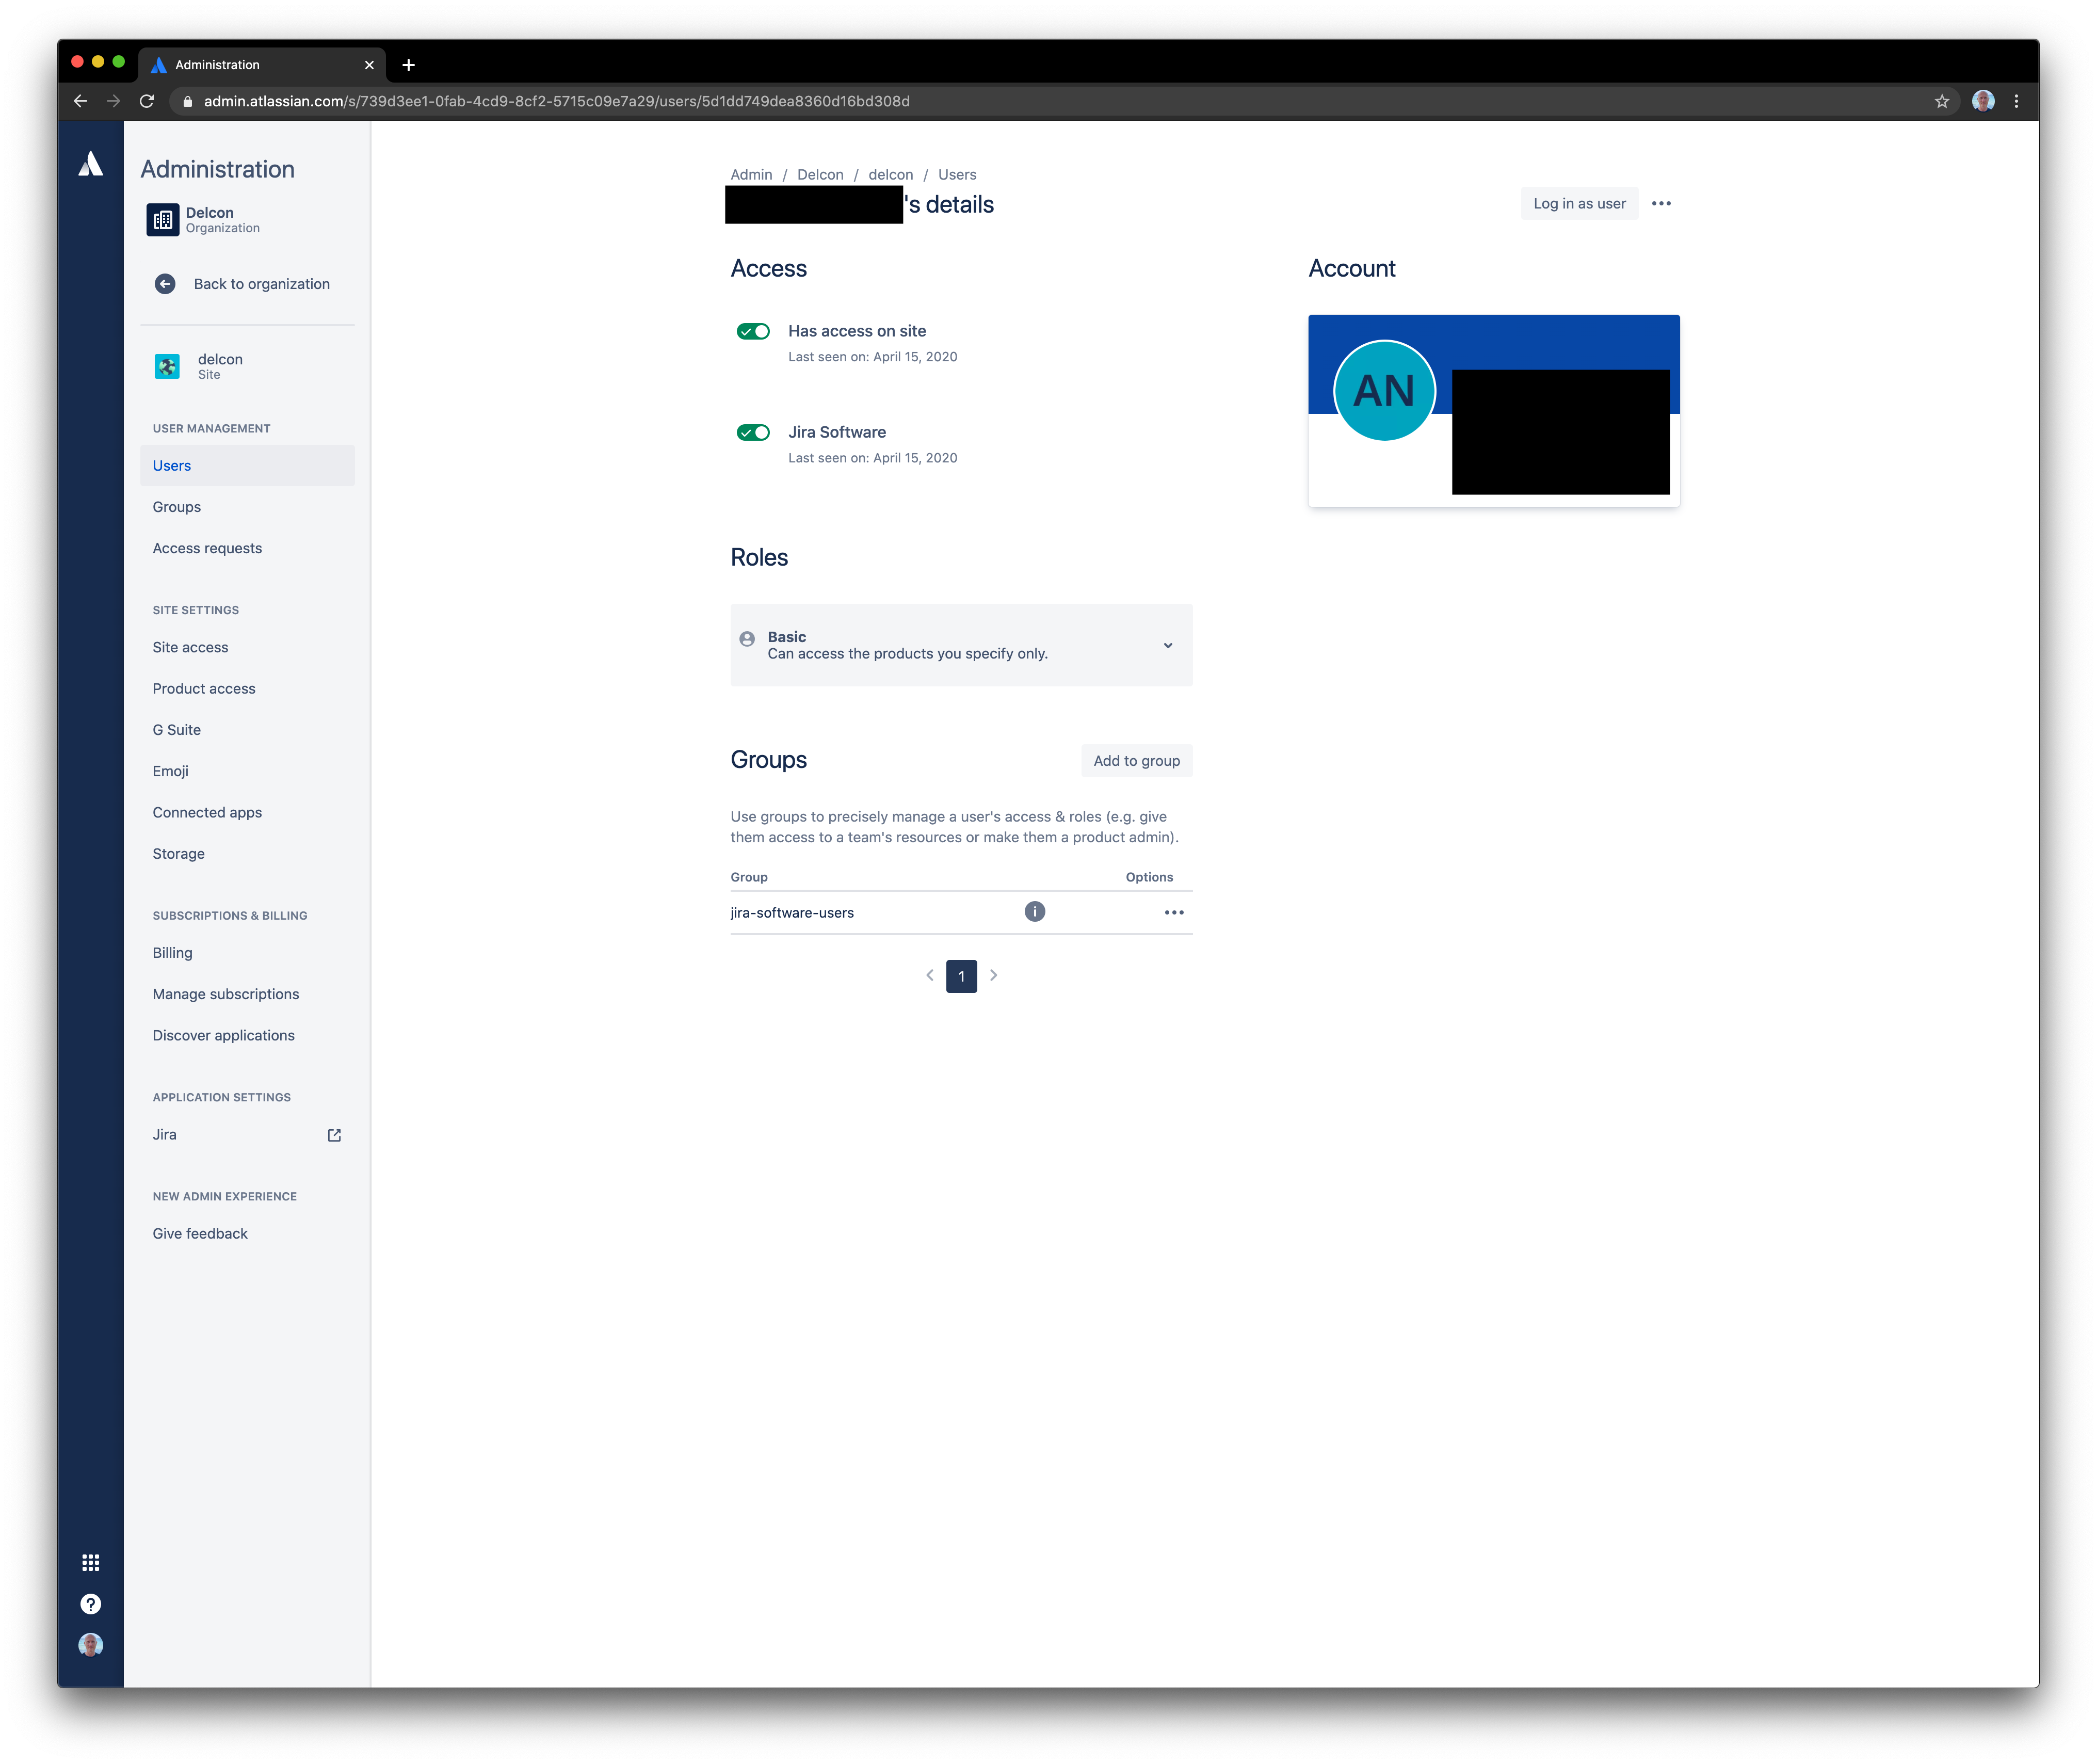This screenshot has width=2097, height=1764.
Task: Select Groups in User Management menu
Action: 176,506
